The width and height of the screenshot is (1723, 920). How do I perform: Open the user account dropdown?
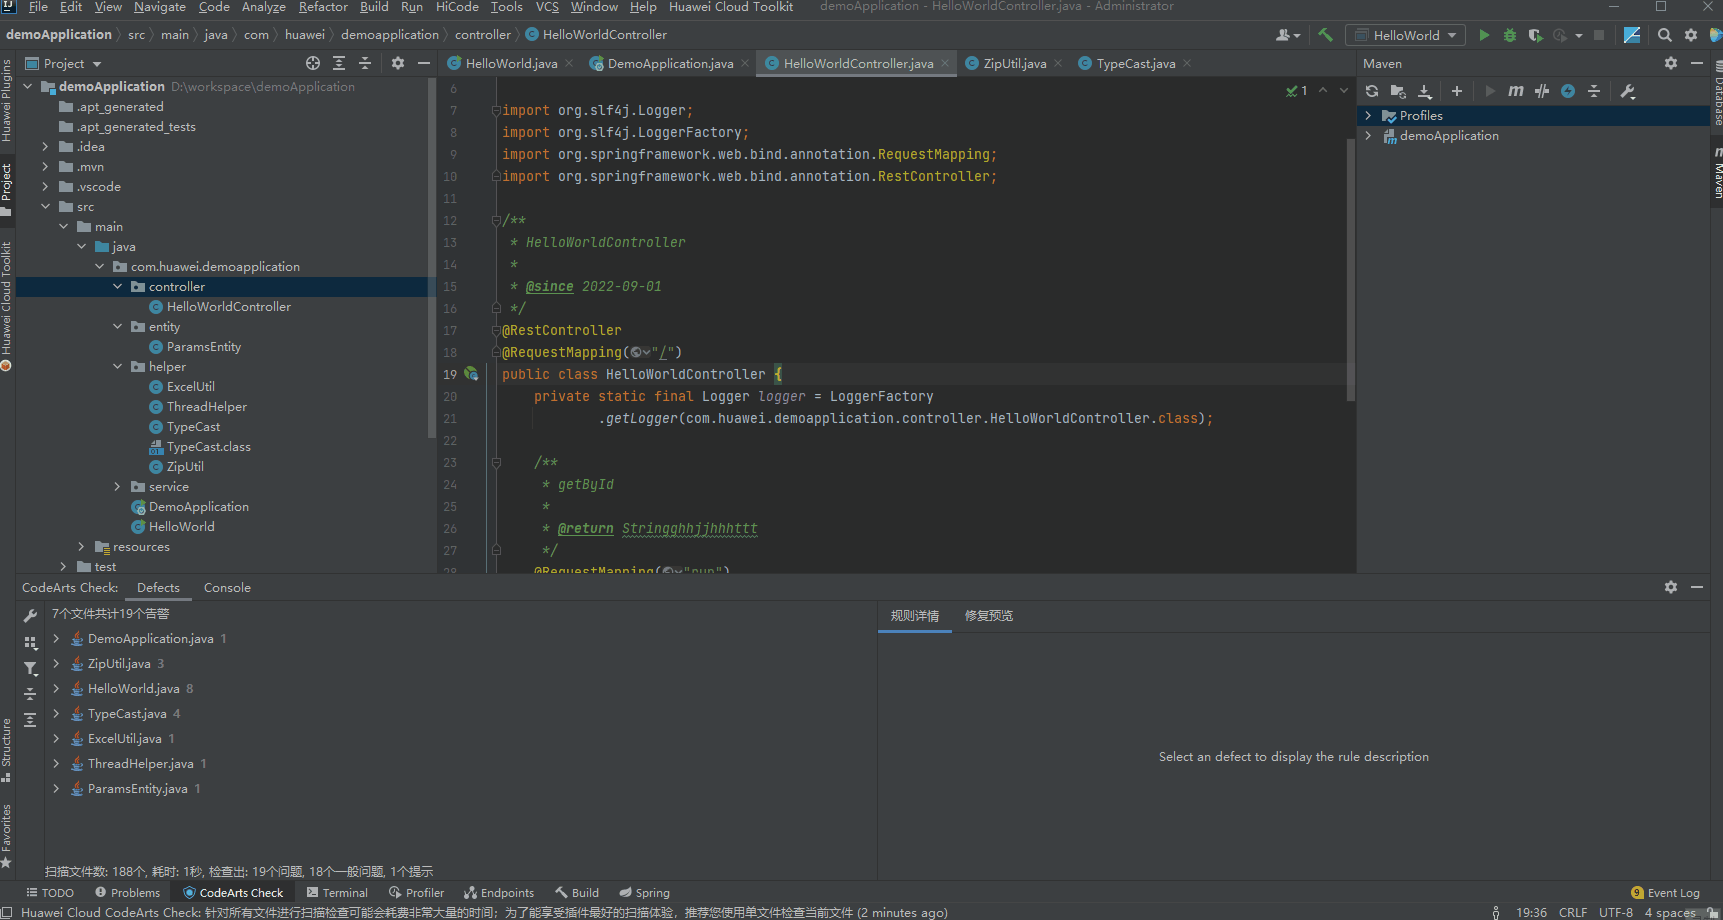coord(1289,35)
